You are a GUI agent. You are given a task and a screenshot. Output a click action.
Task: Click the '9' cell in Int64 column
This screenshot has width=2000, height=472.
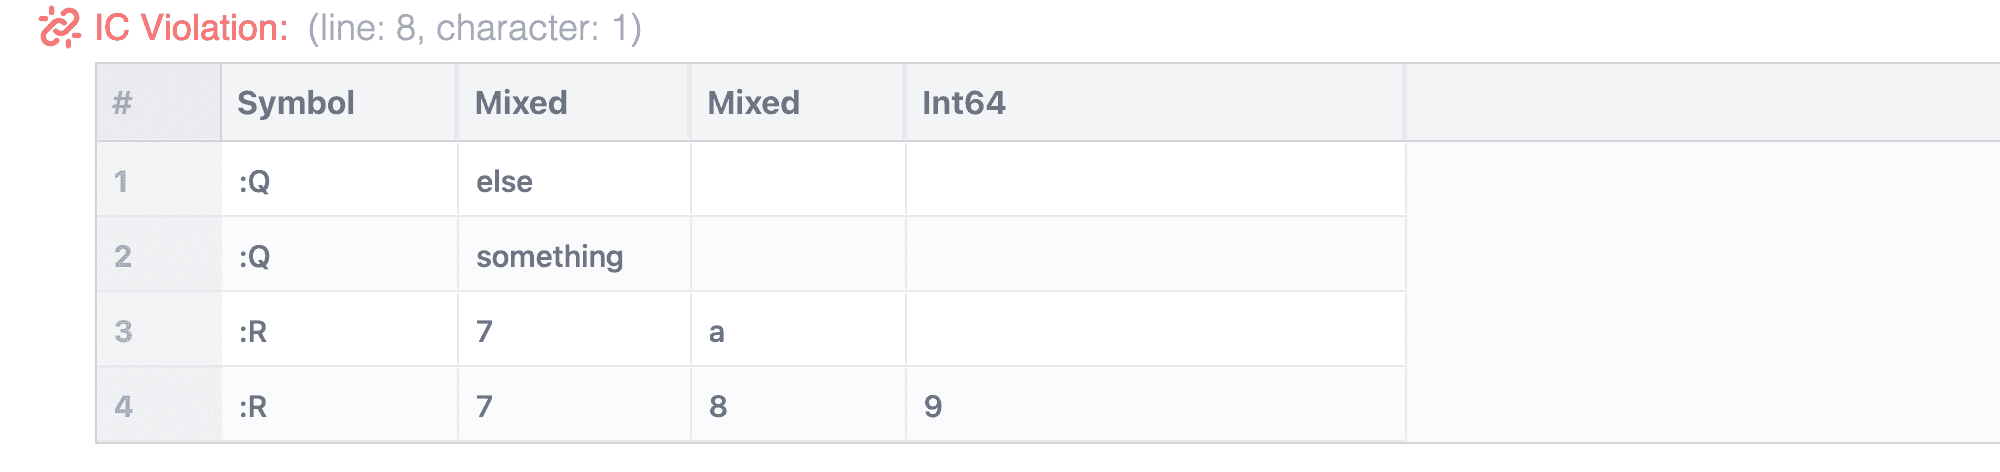point(933,406)
